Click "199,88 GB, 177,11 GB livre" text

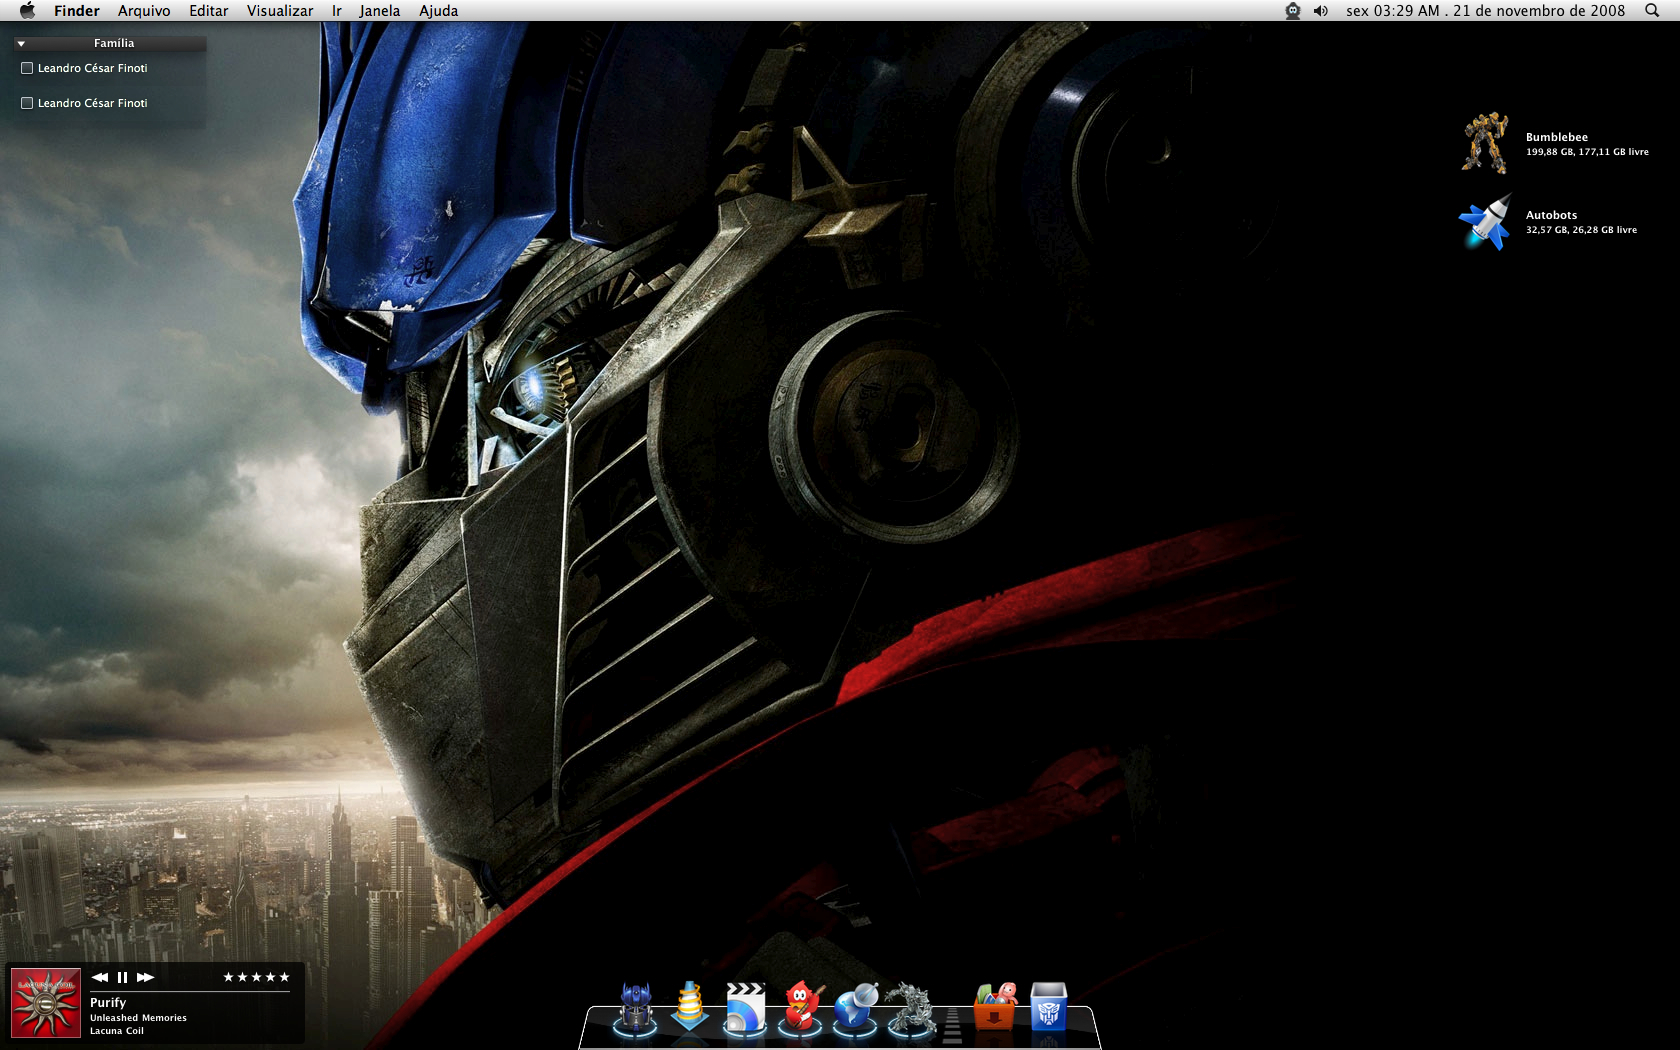point(1587,152)
